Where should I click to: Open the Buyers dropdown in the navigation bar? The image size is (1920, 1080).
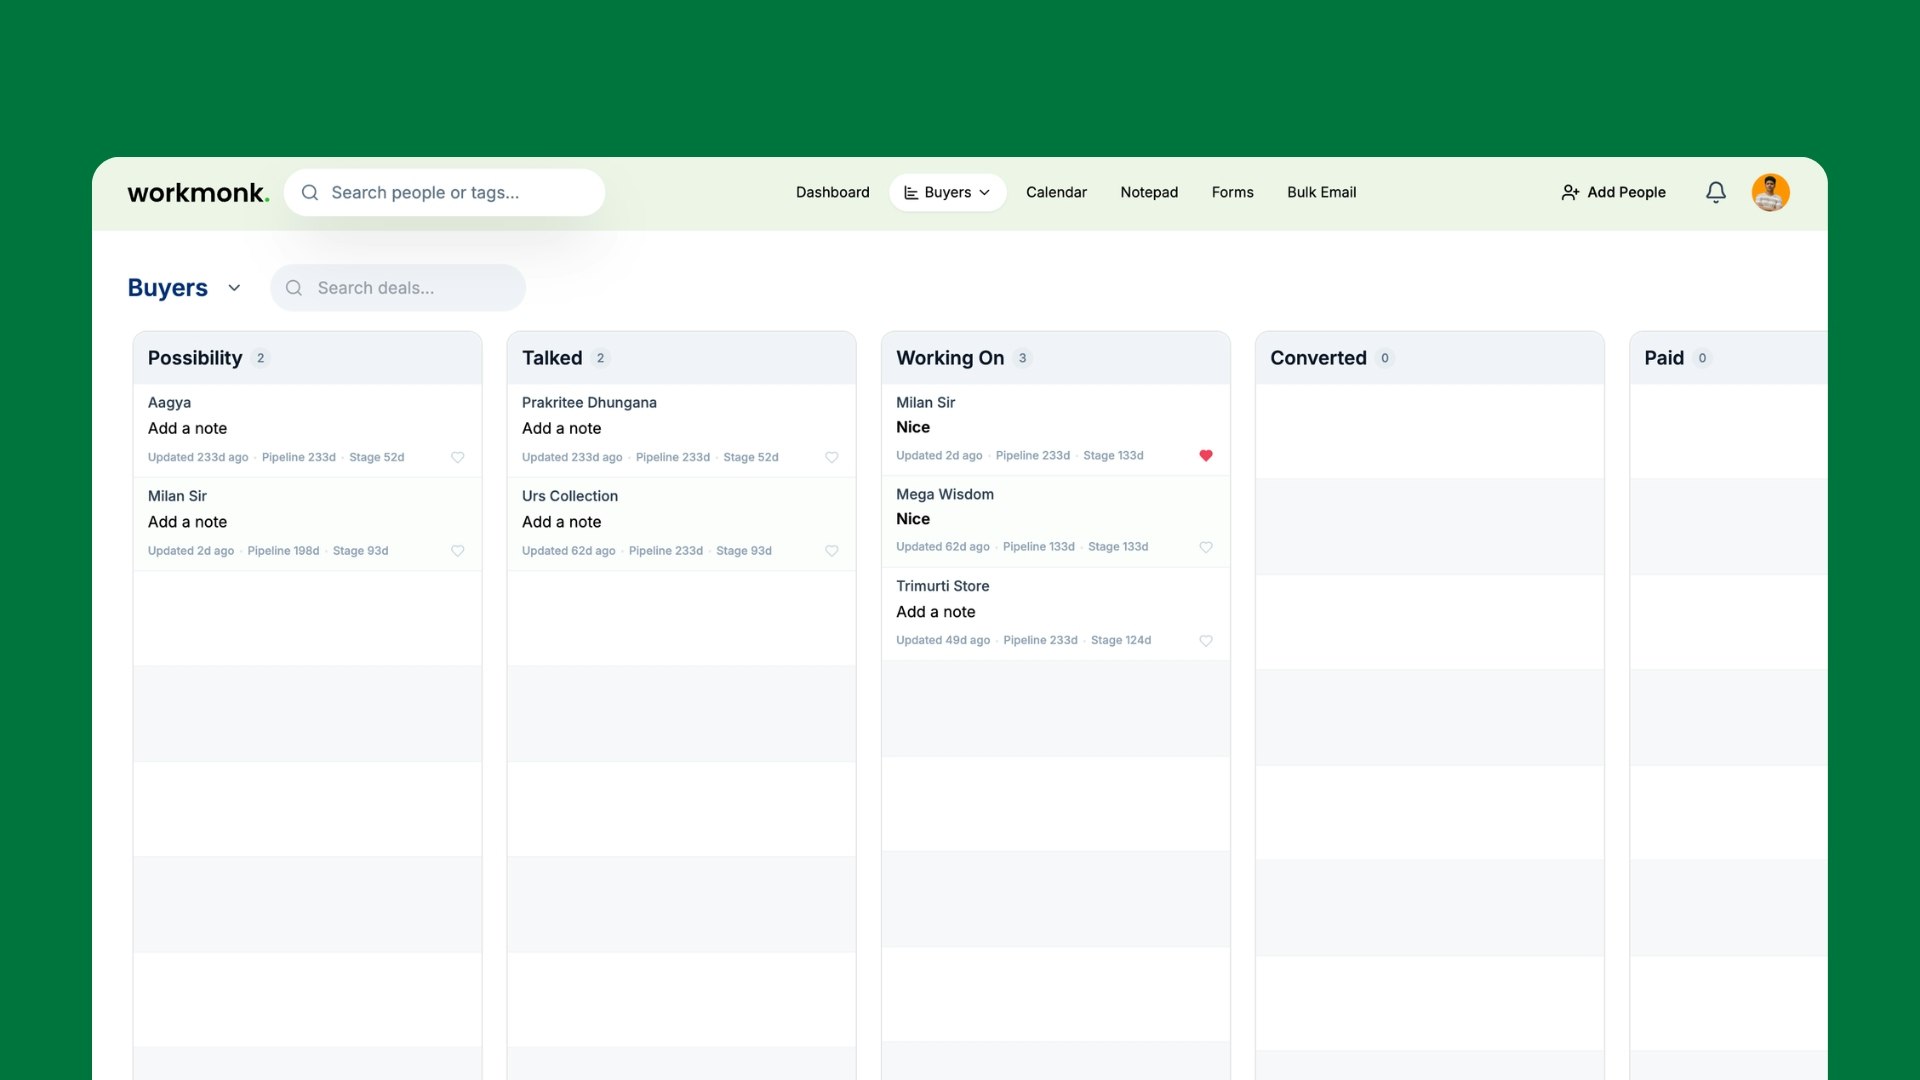[x=947, y=192]
